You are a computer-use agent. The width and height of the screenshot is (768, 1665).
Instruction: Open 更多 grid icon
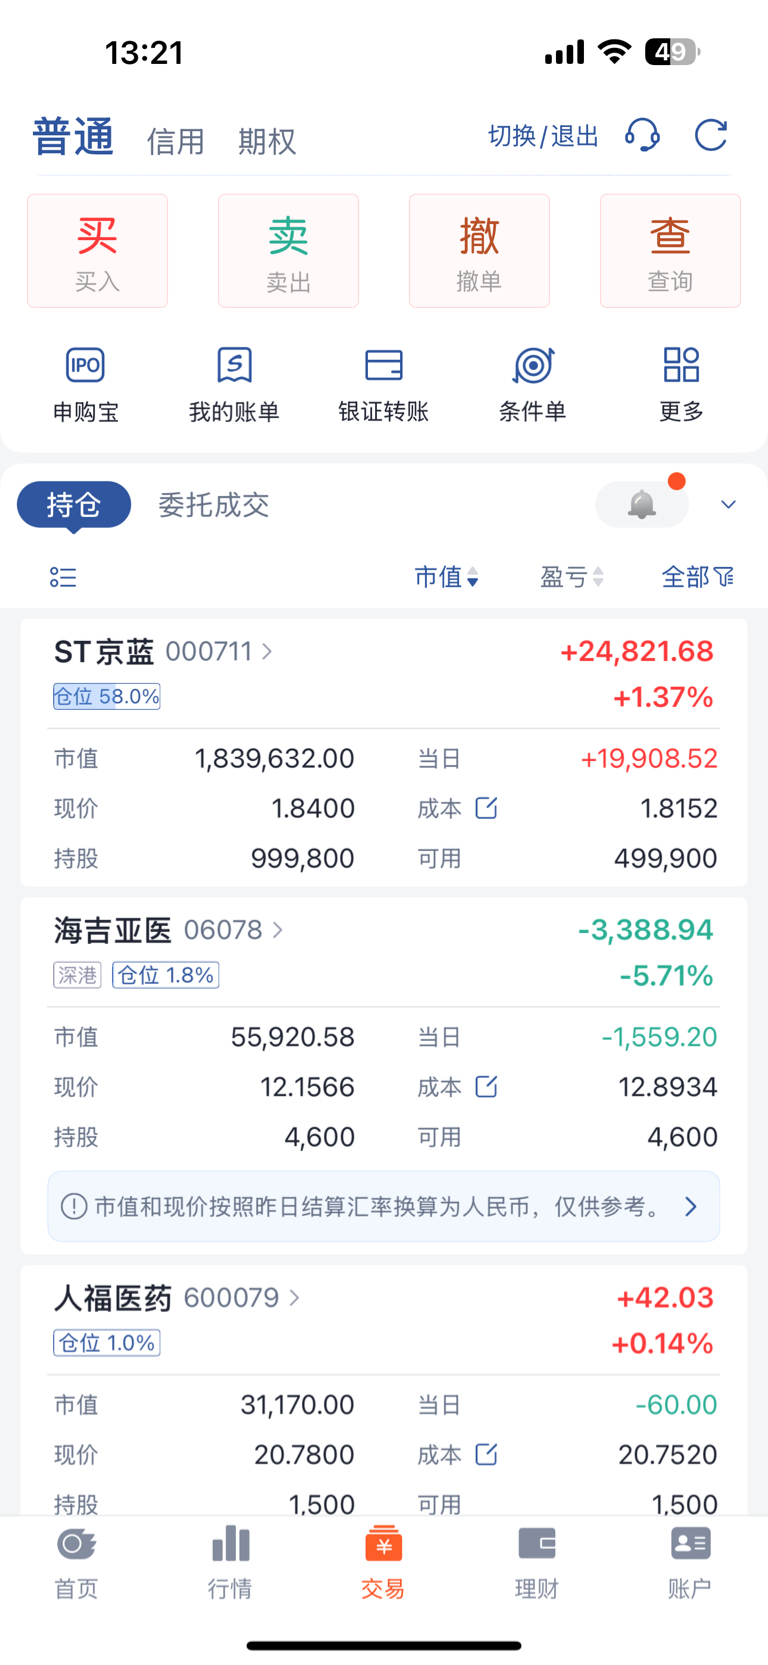(681, 366)
